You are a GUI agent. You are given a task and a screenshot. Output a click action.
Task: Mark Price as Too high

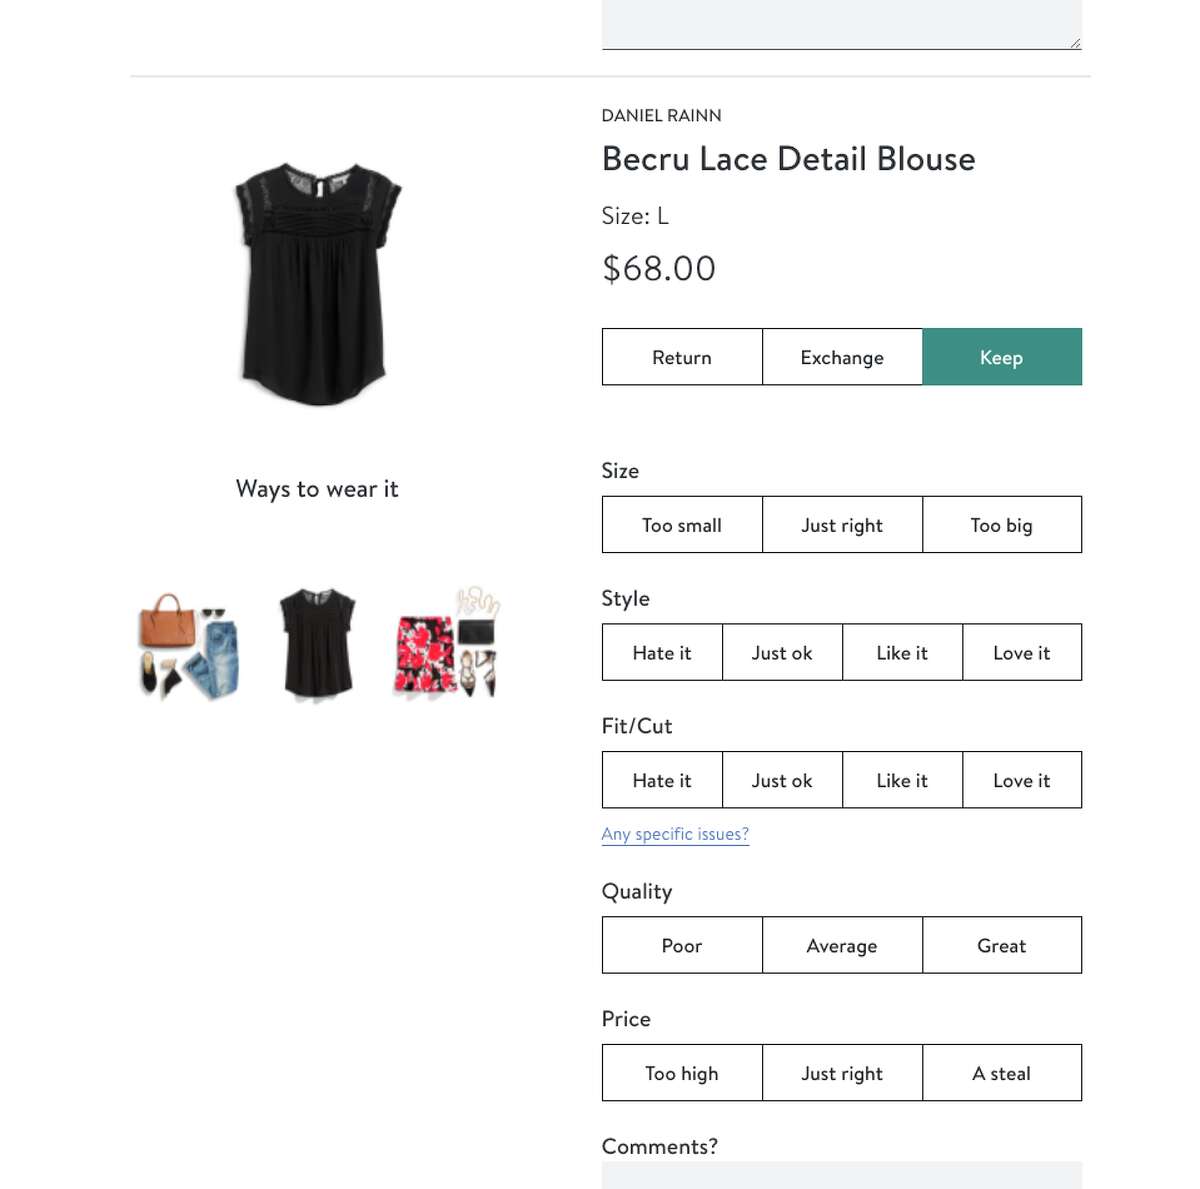(682, 1073)
